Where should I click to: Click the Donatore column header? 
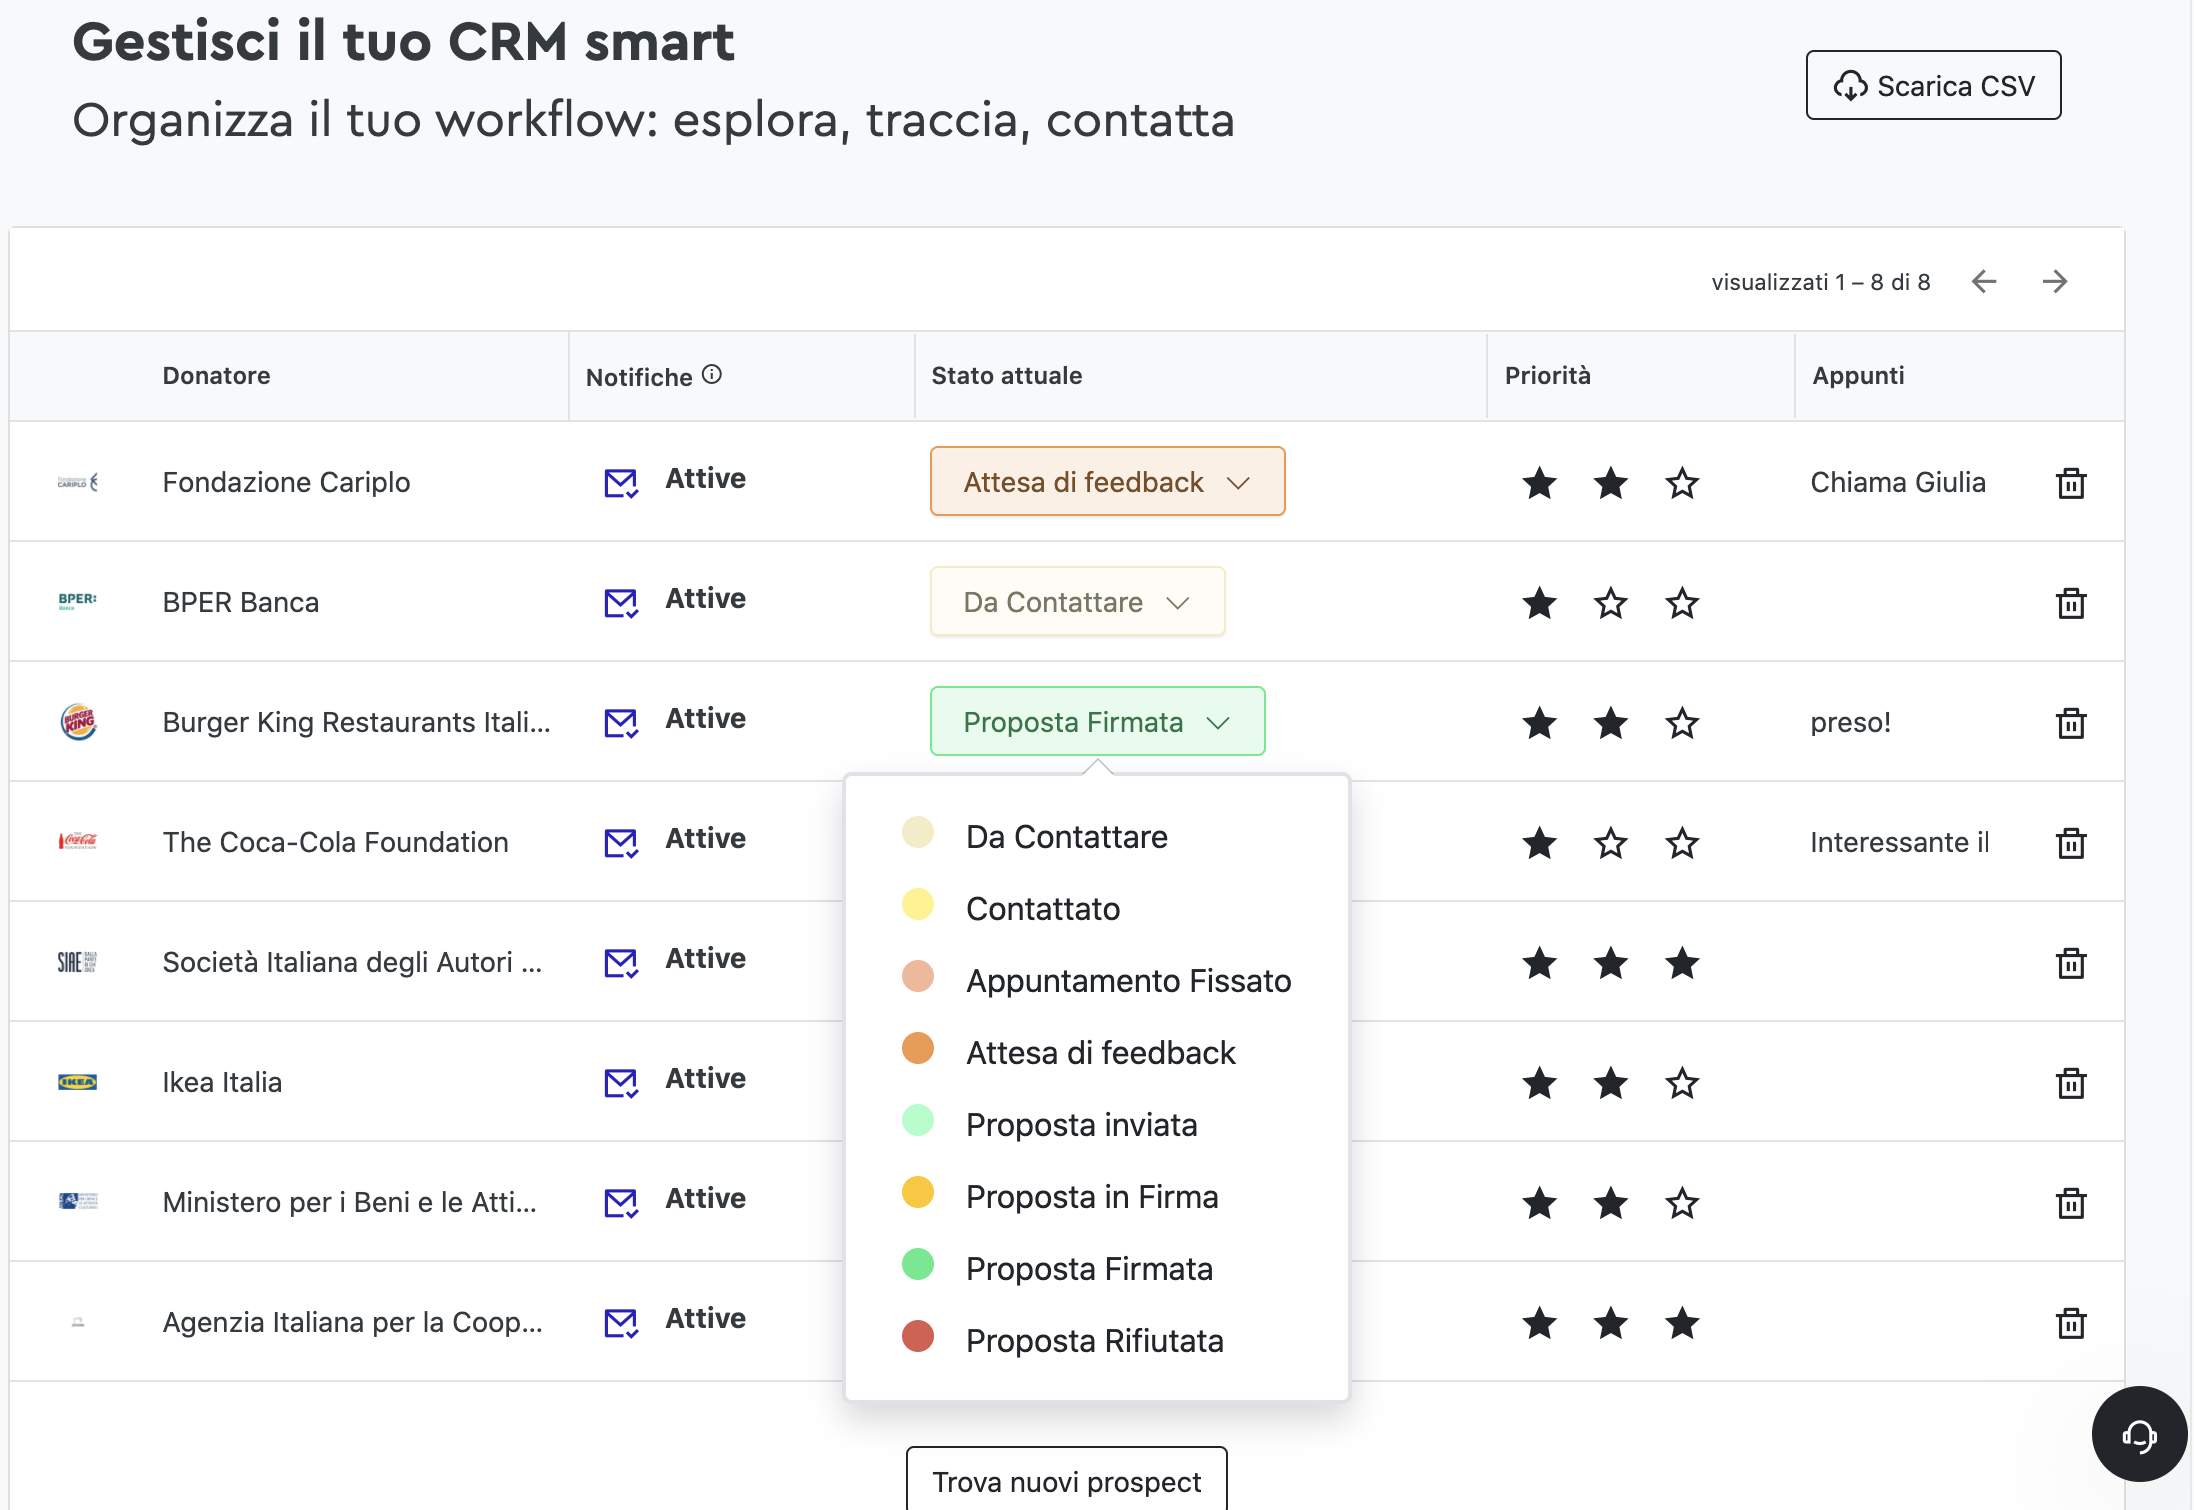pos(216,375)
